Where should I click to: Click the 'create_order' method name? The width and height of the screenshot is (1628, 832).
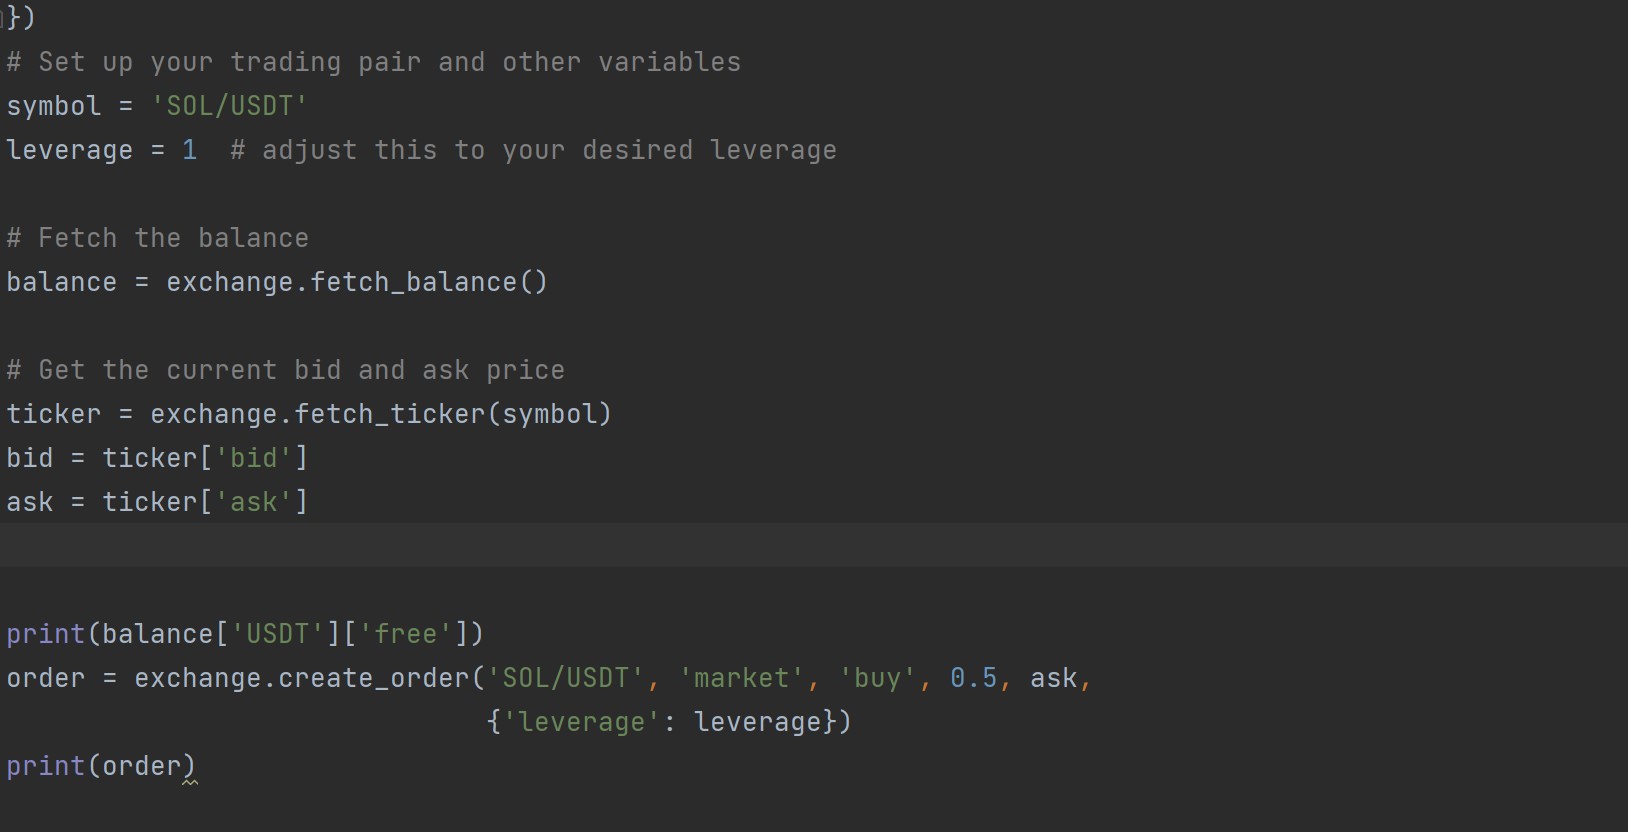(374, 678)
